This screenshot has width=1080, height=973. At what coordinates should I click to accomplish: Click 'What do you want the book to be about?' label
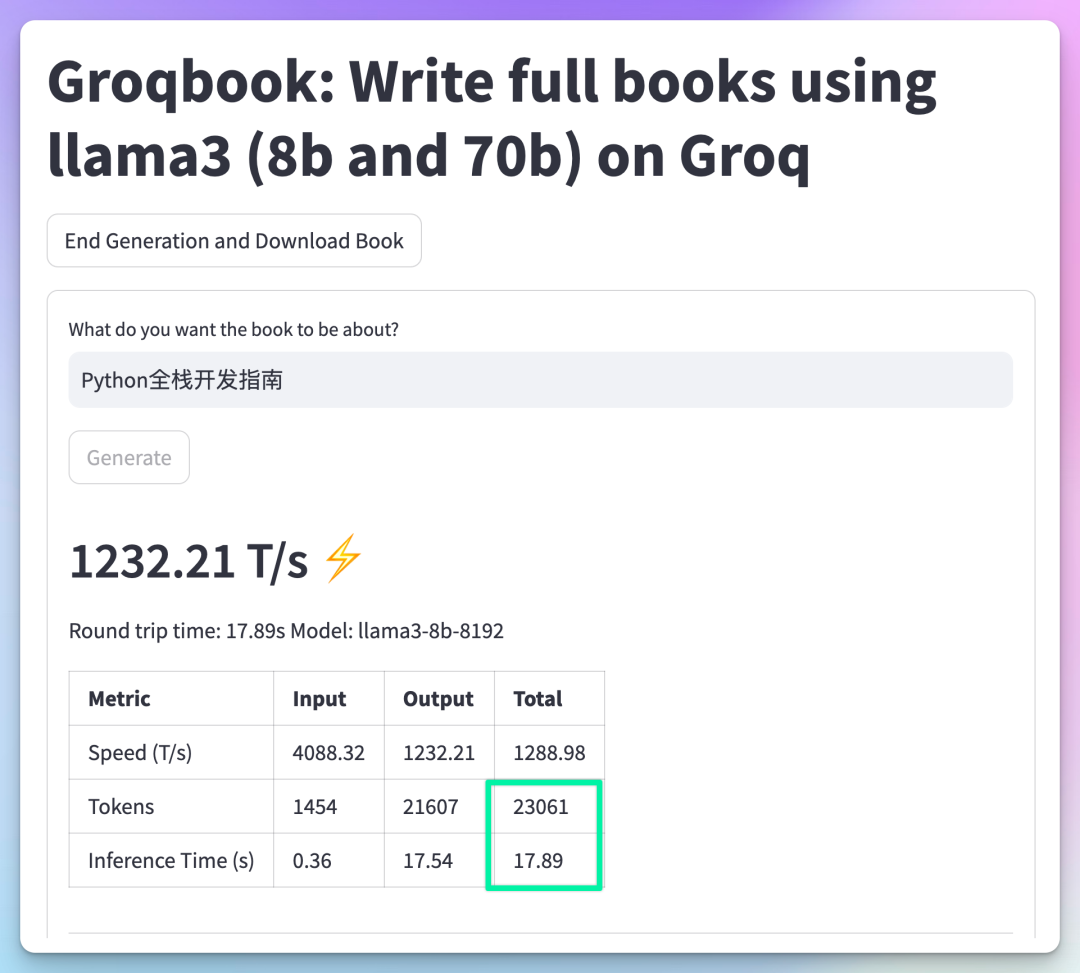[x=233, y=329]
